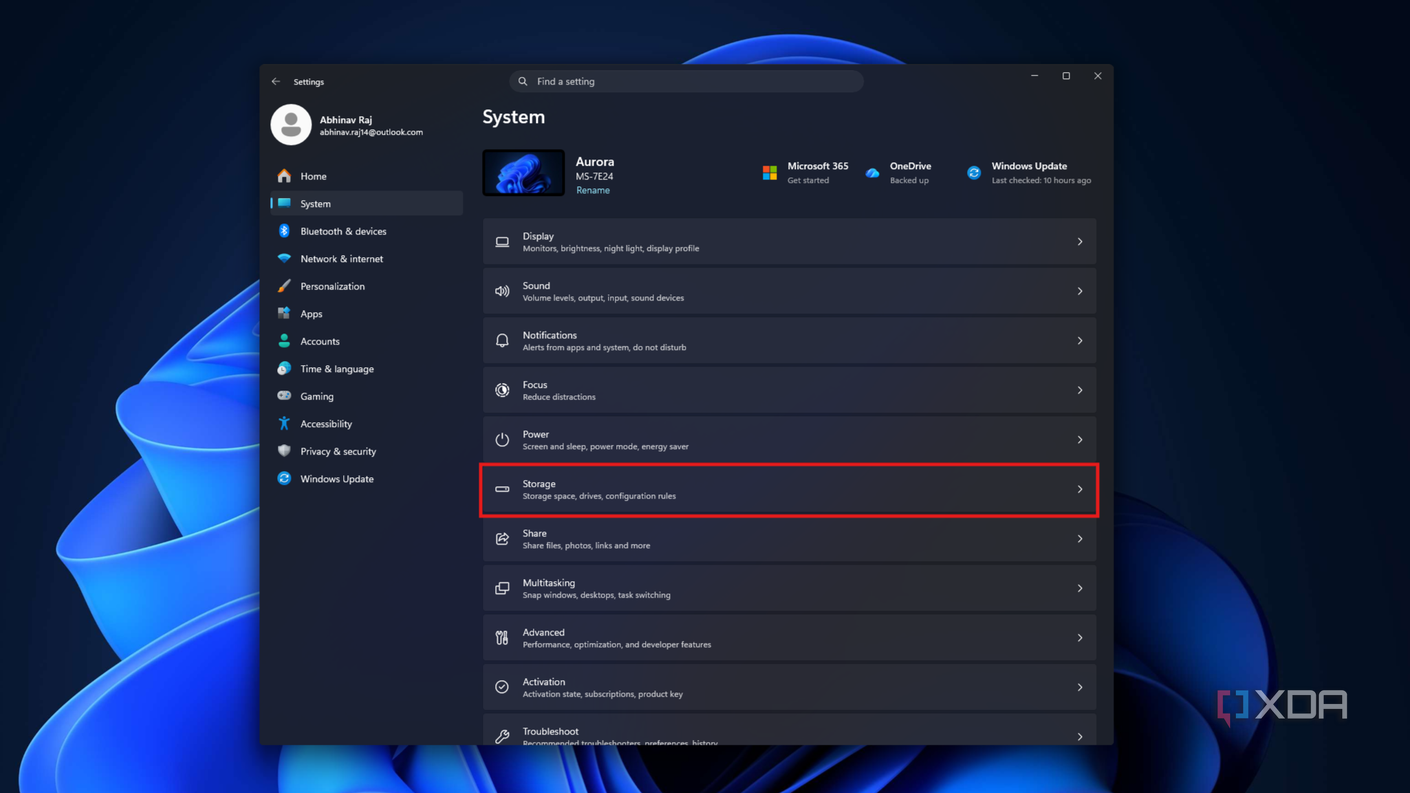Select the System monitor icon in sidebar
Viewport: 1410px width, 793px height.
click(x=284, y=203)
